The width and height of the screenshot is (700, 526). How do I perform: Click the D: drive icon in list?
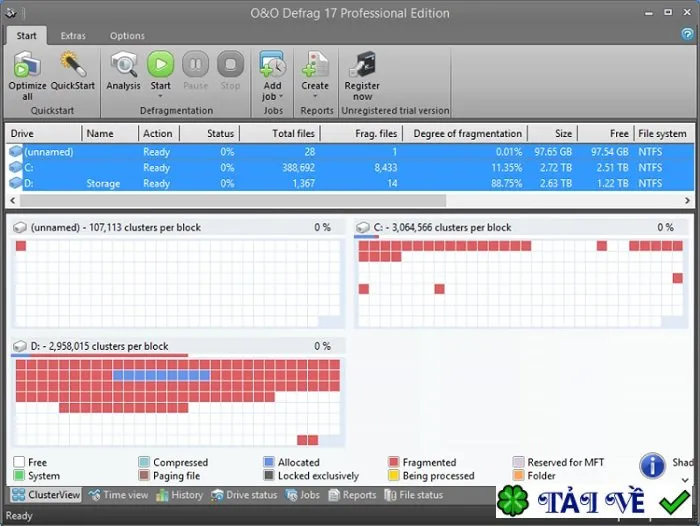[x=16, y=183]
